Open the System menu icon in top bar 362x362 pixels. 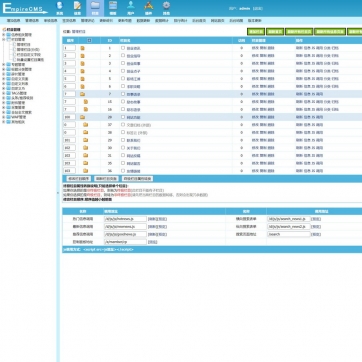pos(59,8)
